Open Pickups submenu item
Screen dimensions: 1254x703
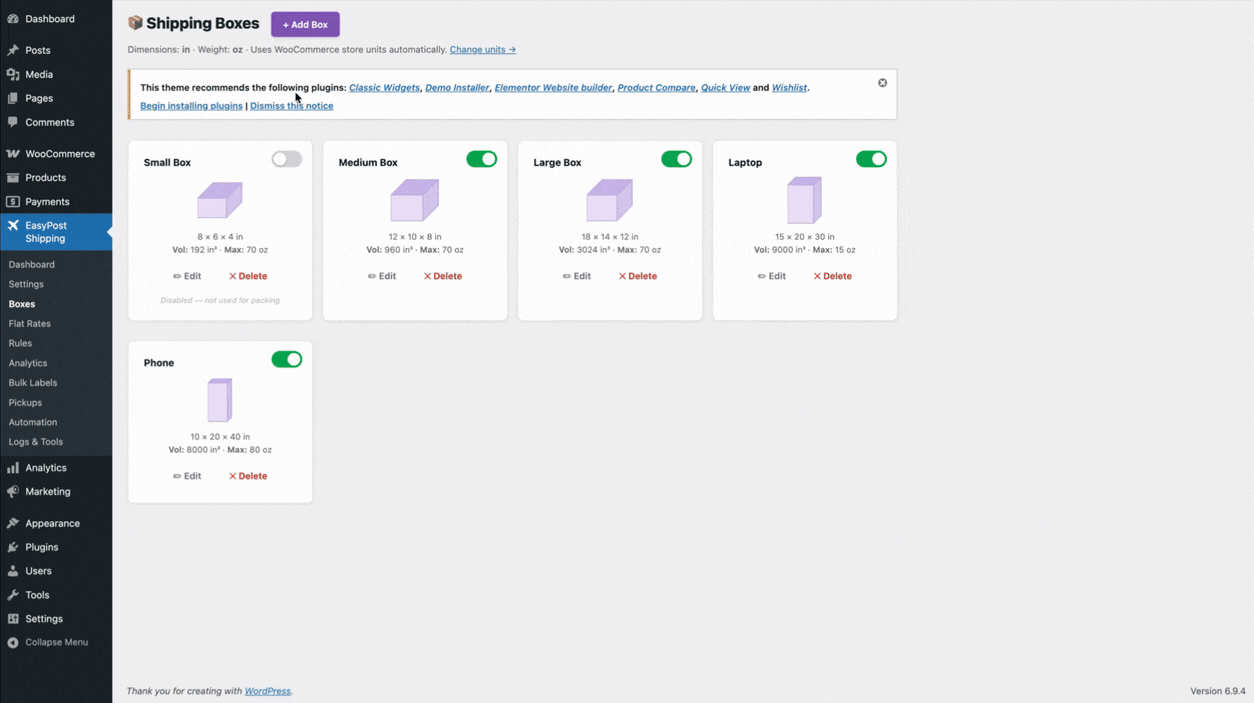tap(25, 403)
